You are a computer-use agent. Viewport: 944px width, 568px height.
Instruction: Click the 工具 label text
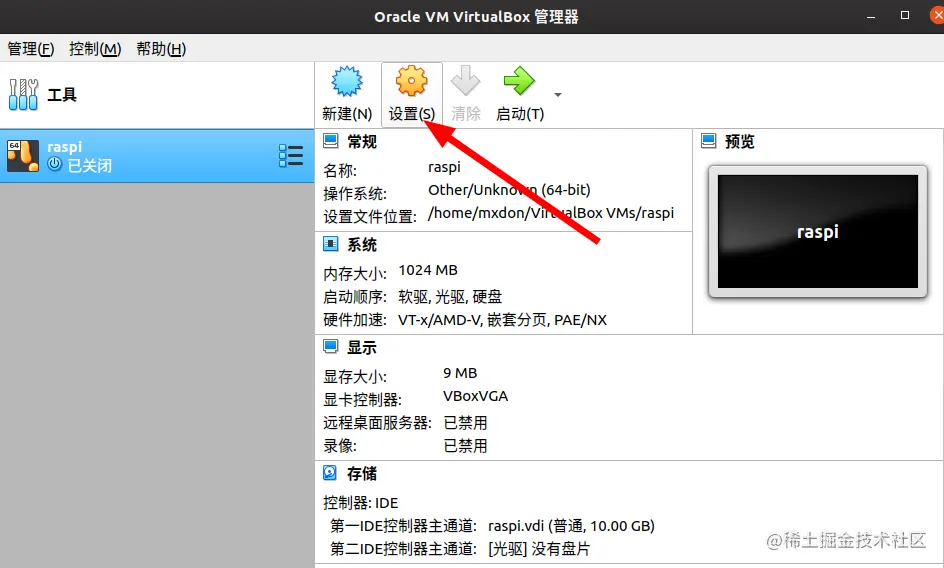tap(62, 95)
